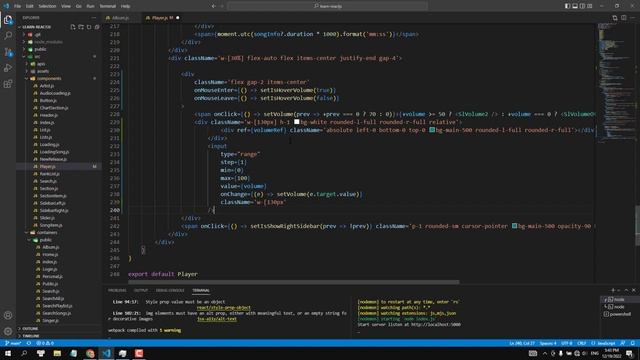Open the customize layout button

590,6
